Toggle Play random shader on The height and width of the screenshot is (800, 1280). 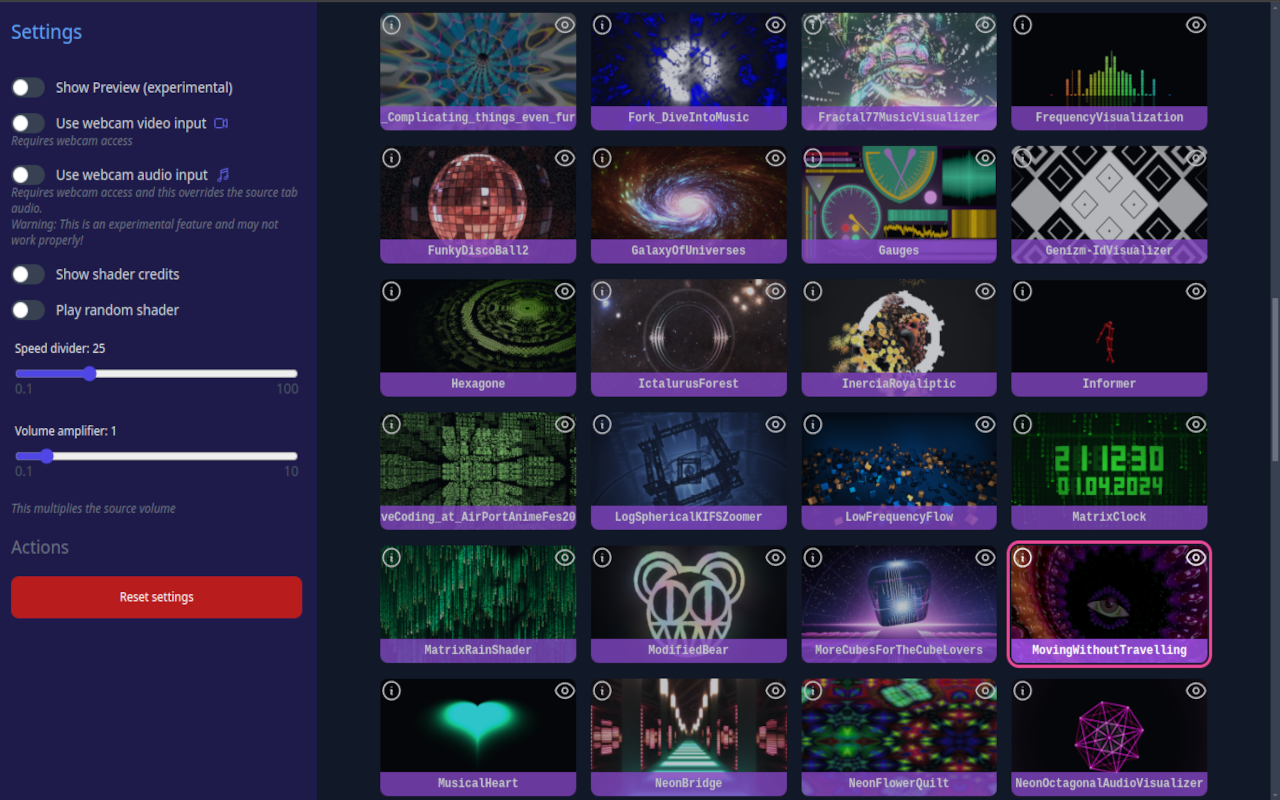(x=28, y=310)
